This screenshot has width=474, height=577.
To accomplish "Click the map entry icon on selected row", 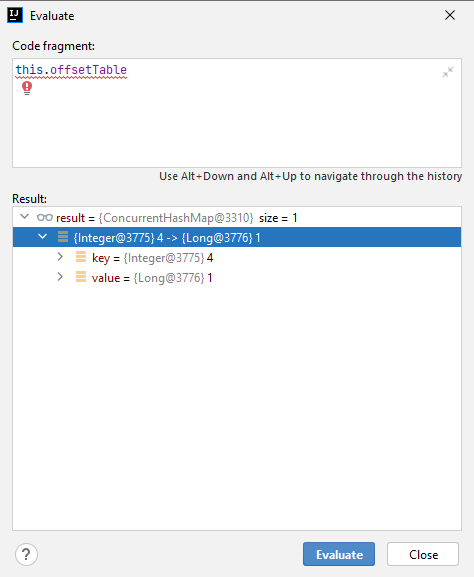I will point(63,237).
